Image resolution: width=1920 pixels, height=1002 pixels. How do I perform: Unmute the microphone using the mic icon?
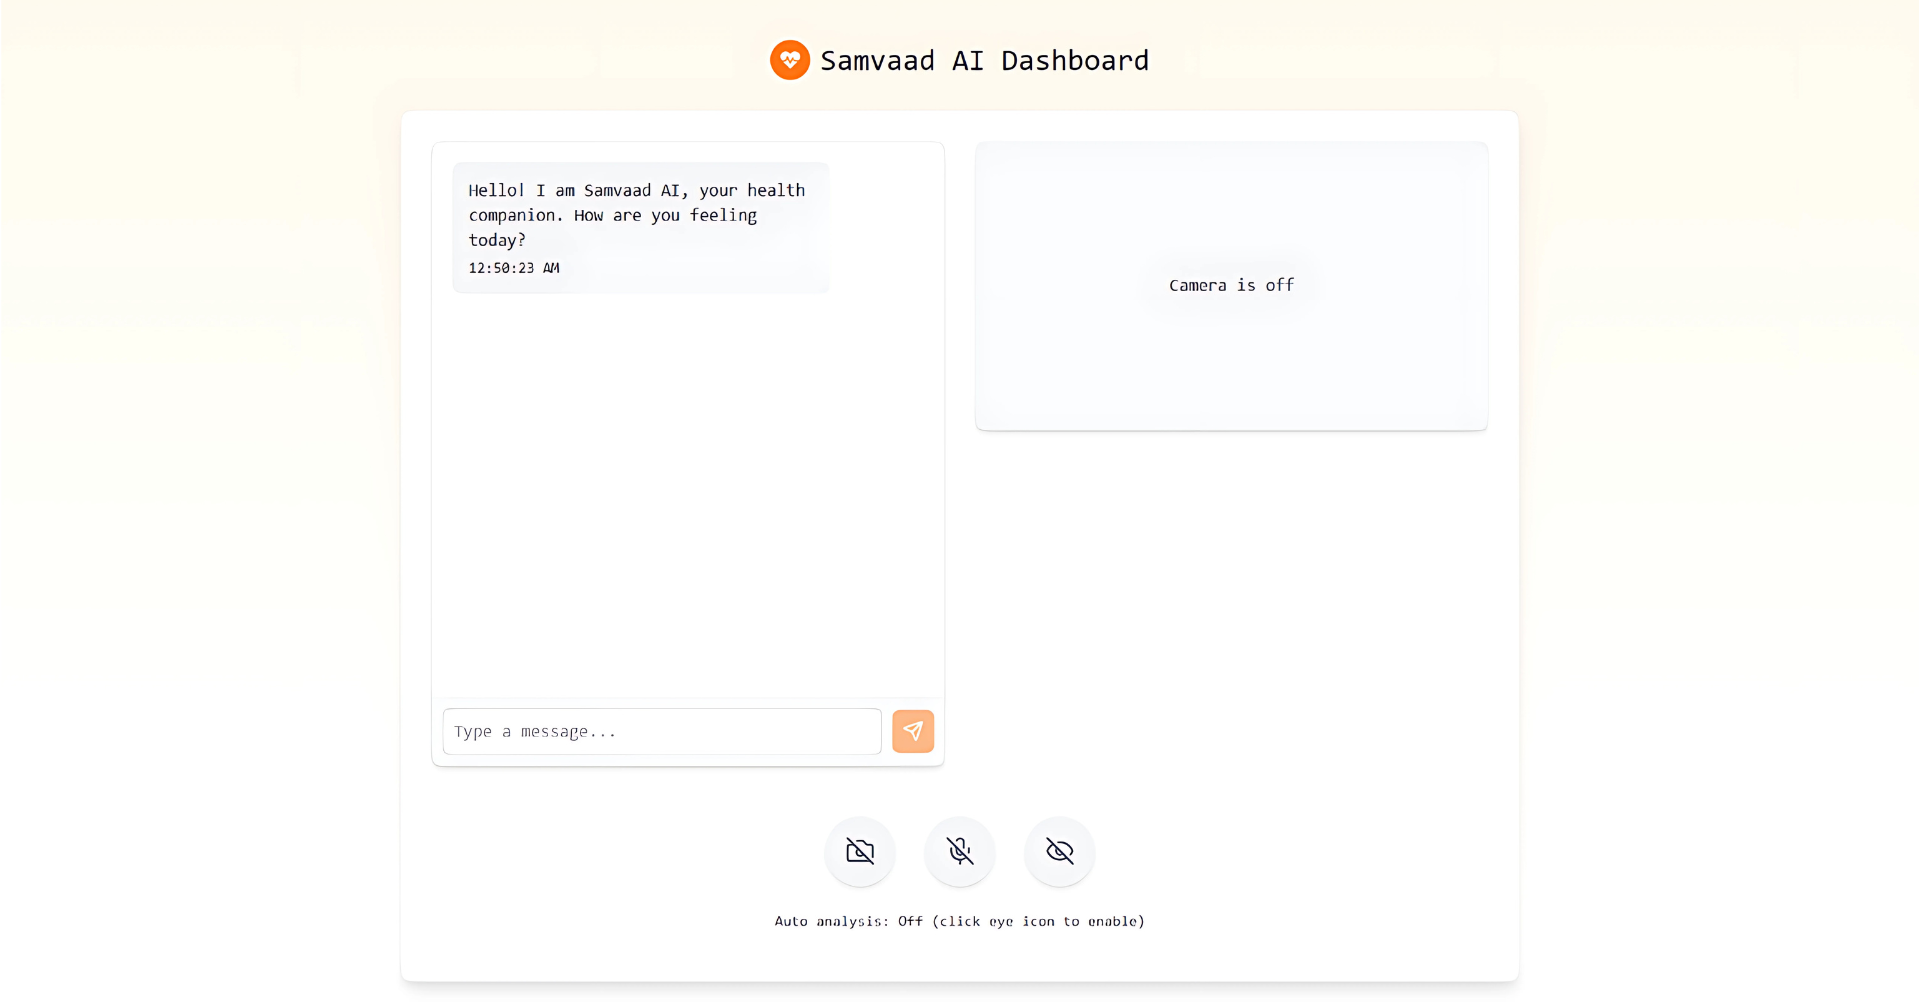(959, 851)
